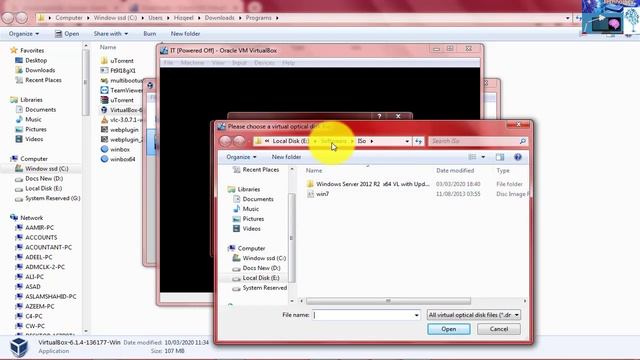640x360 pixels.
Task: Click the blue help icon in dialog
Action: click(x=518, y=157)
